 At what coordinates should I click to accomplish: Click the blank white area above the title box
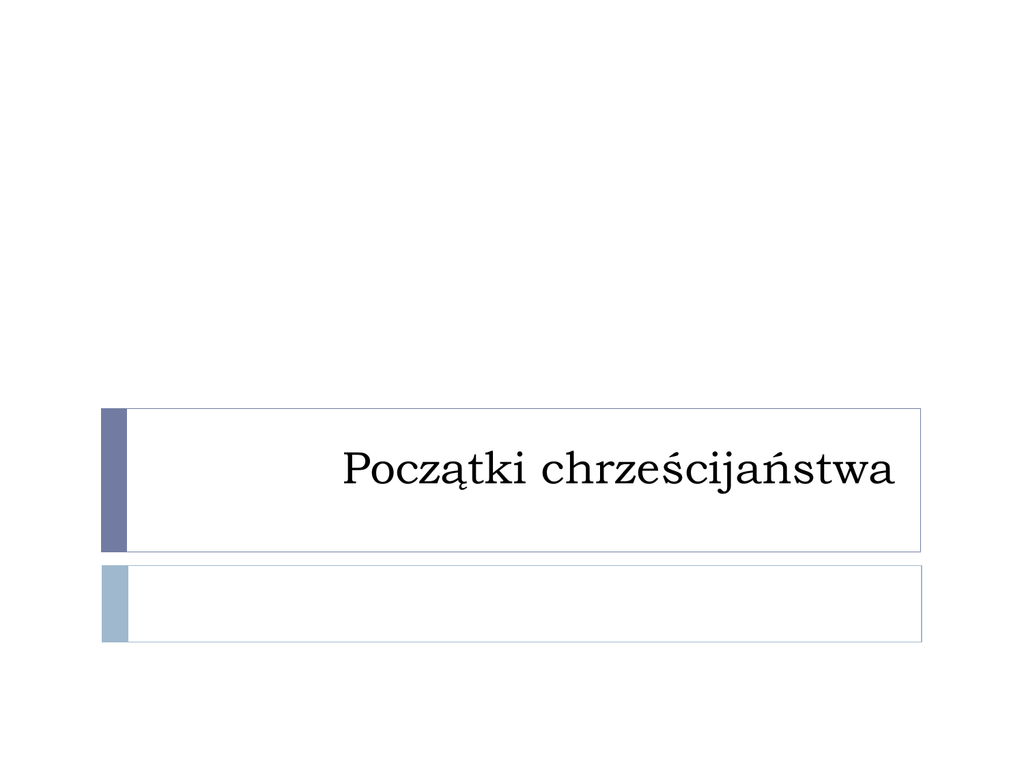point(512,200)
